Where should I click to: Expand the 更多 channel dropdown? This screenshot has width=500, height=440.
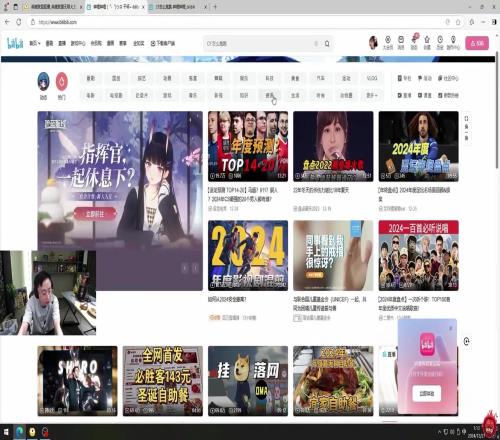372,95
